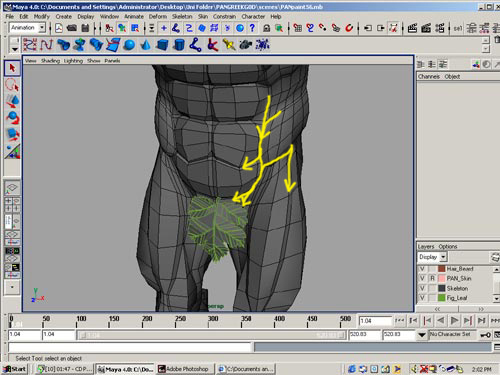500x375 pixels.
Task: Open the viewport Panels menu
Action: (x=112, y=61)
